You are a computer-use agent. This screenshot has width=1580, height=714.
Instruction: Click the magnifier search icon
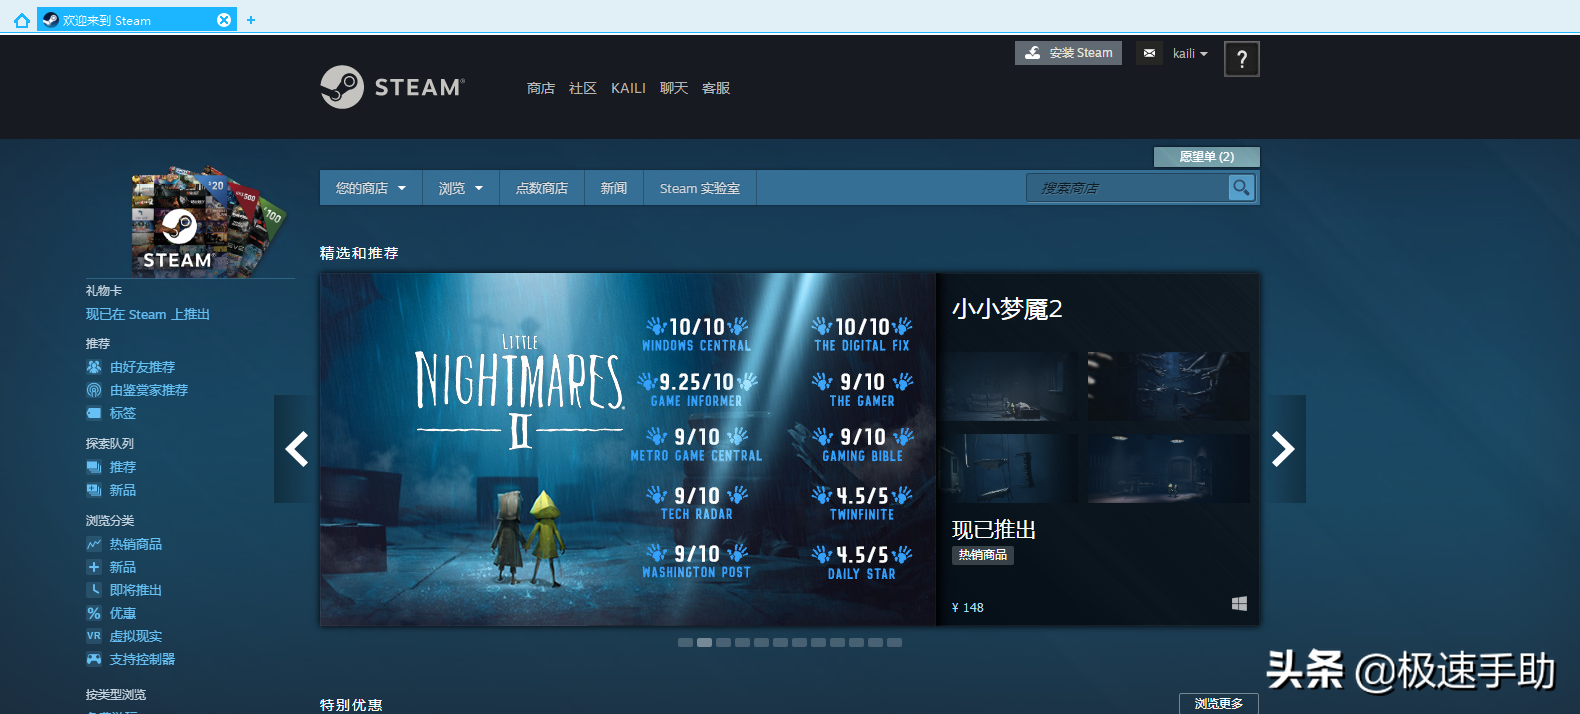(1241, 187)
